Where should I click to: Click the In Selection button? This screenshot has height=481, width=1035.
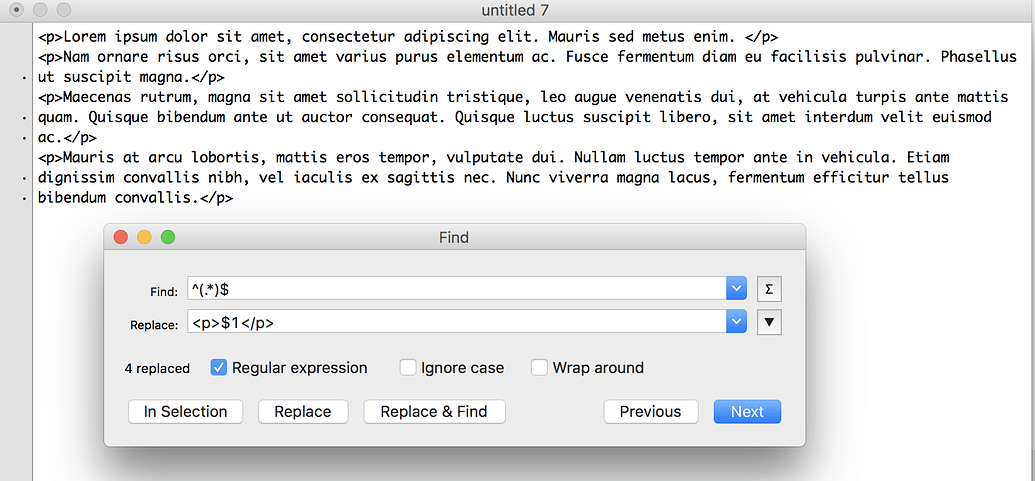coord(185,412)
